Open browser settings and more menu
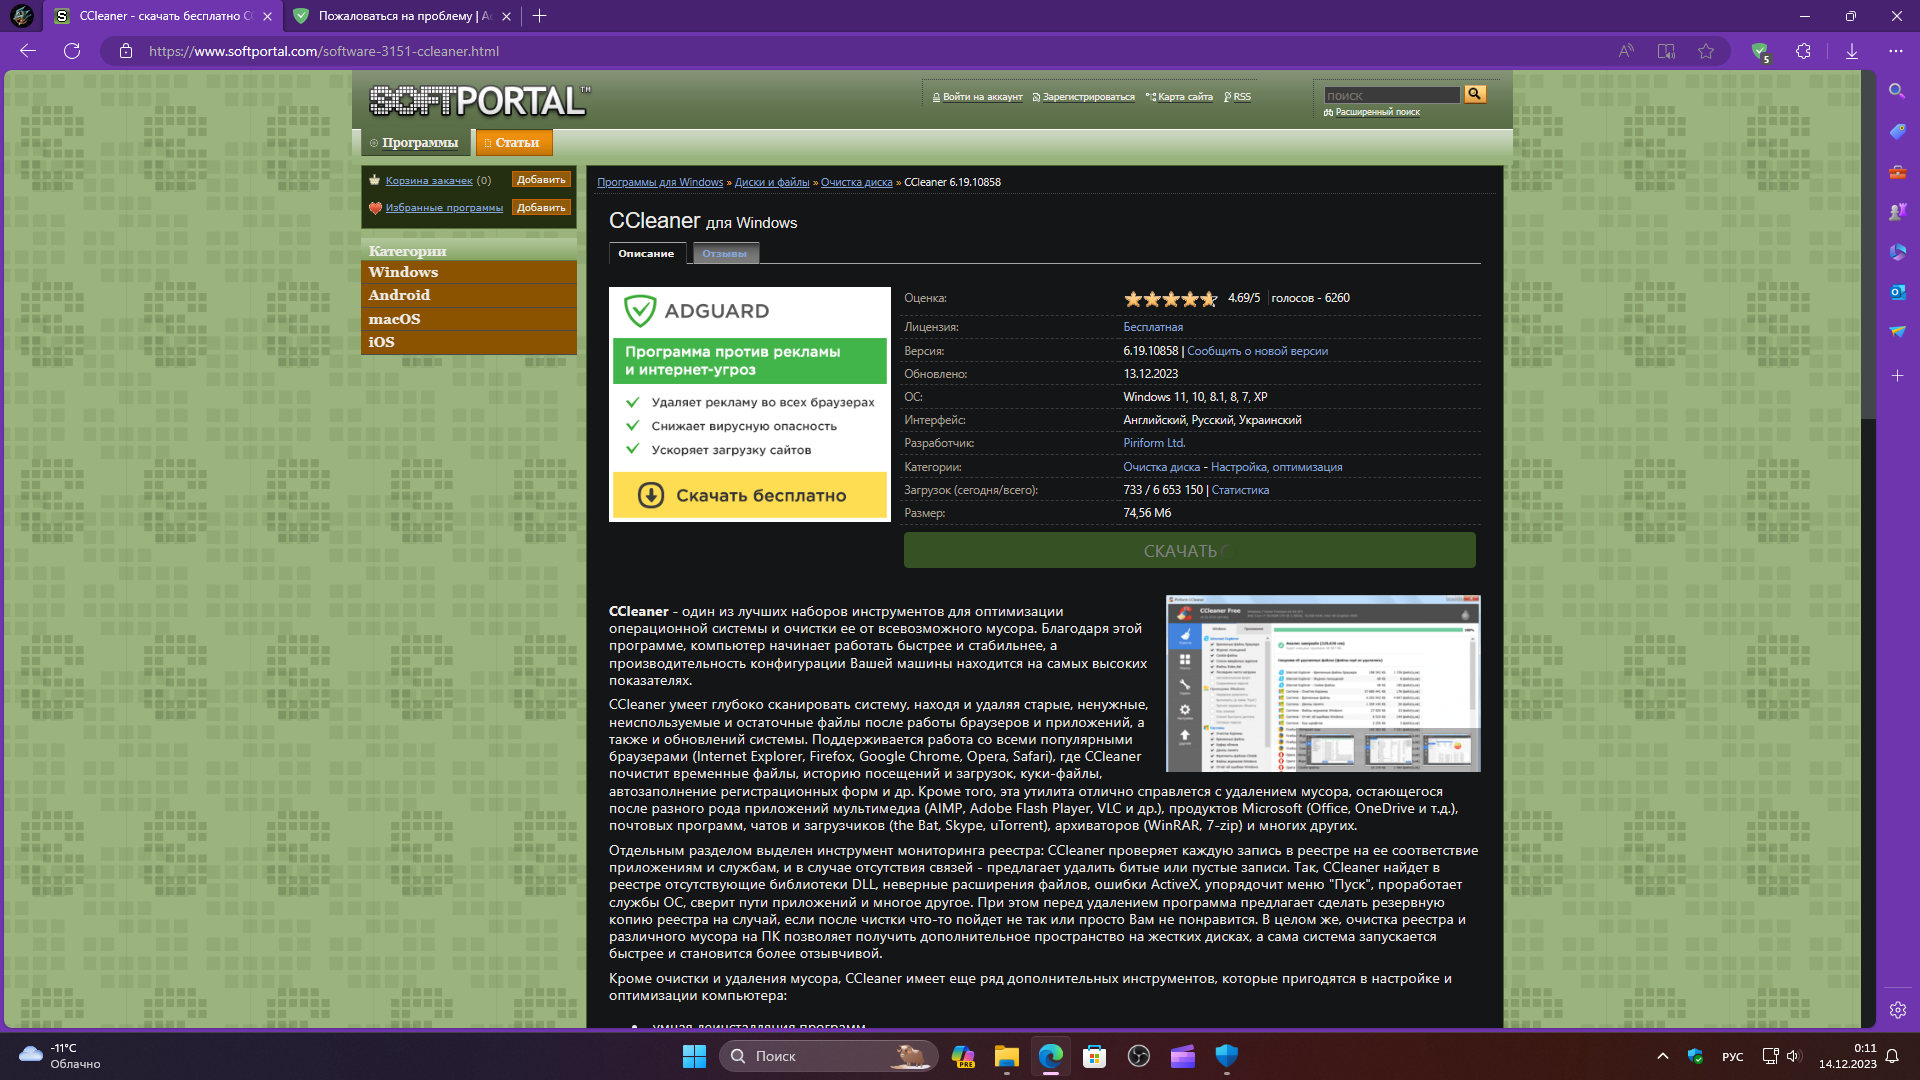The image size is (1920, 1080). [1896, 51]
